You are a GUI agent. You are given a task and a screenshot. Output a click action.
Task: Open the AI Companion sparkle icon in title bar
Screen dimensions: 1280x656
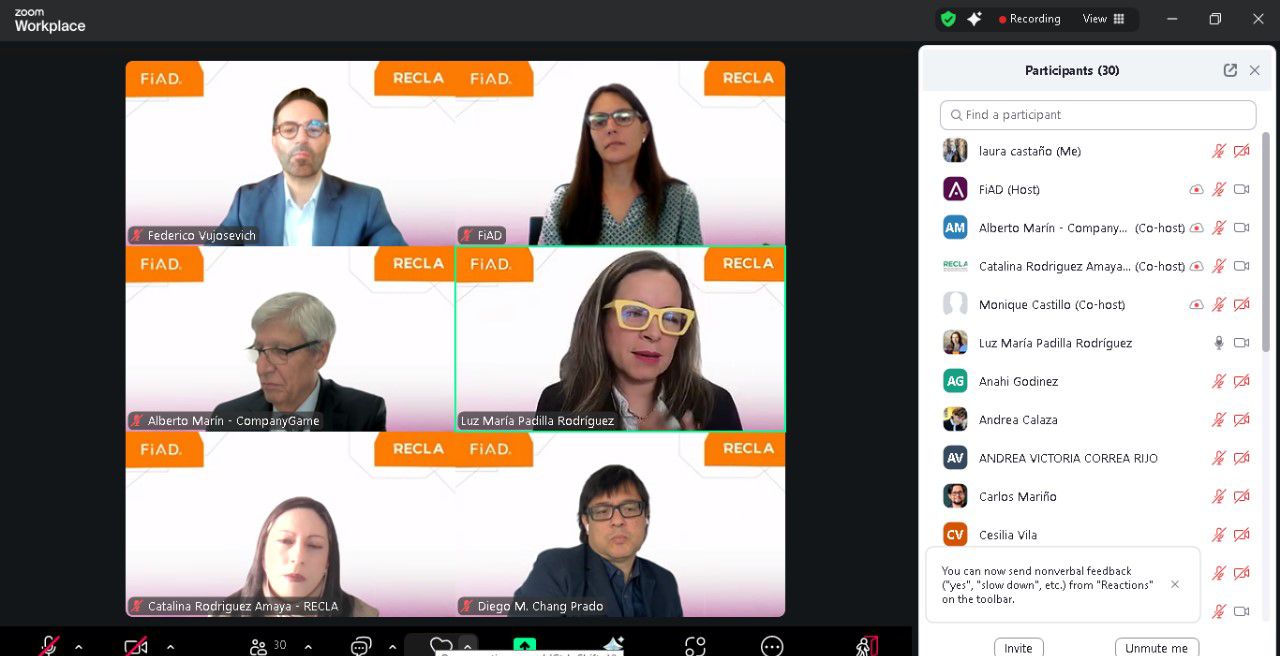(974, 19)
